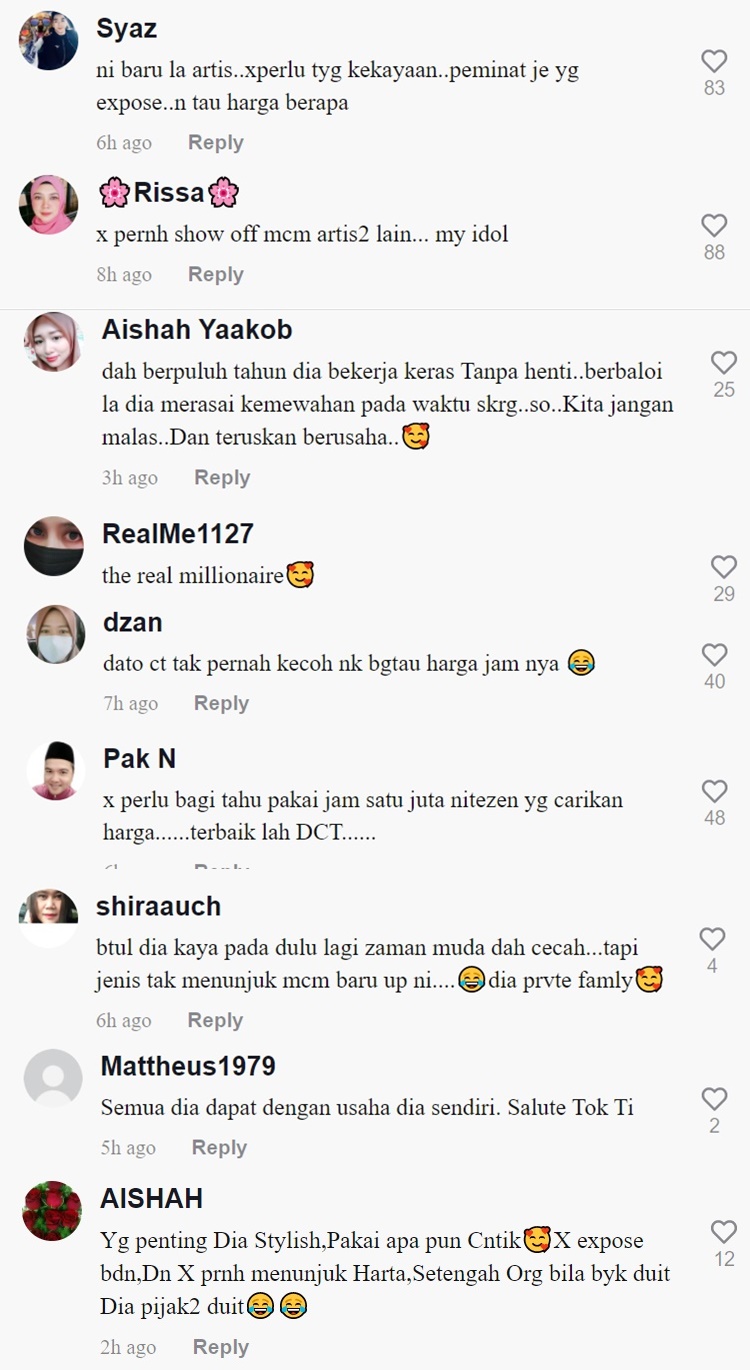Reply to dzan's comment
Viewport: 750px width, 1370px height.
(222, 704)
